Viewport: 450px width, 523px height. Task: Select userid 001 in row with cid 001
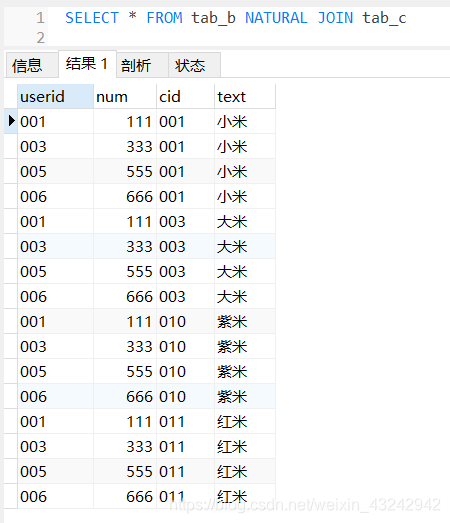55,121
